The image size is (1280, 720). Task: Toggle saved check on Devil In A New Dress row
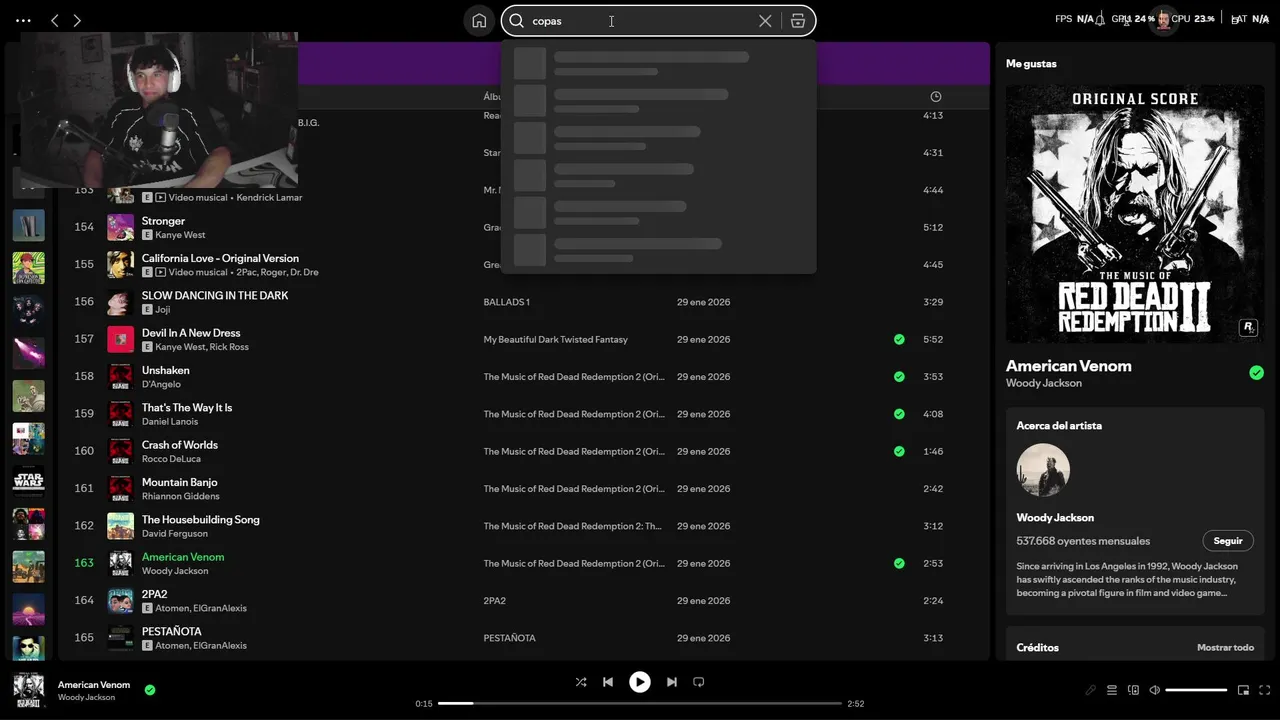(899, 339)
